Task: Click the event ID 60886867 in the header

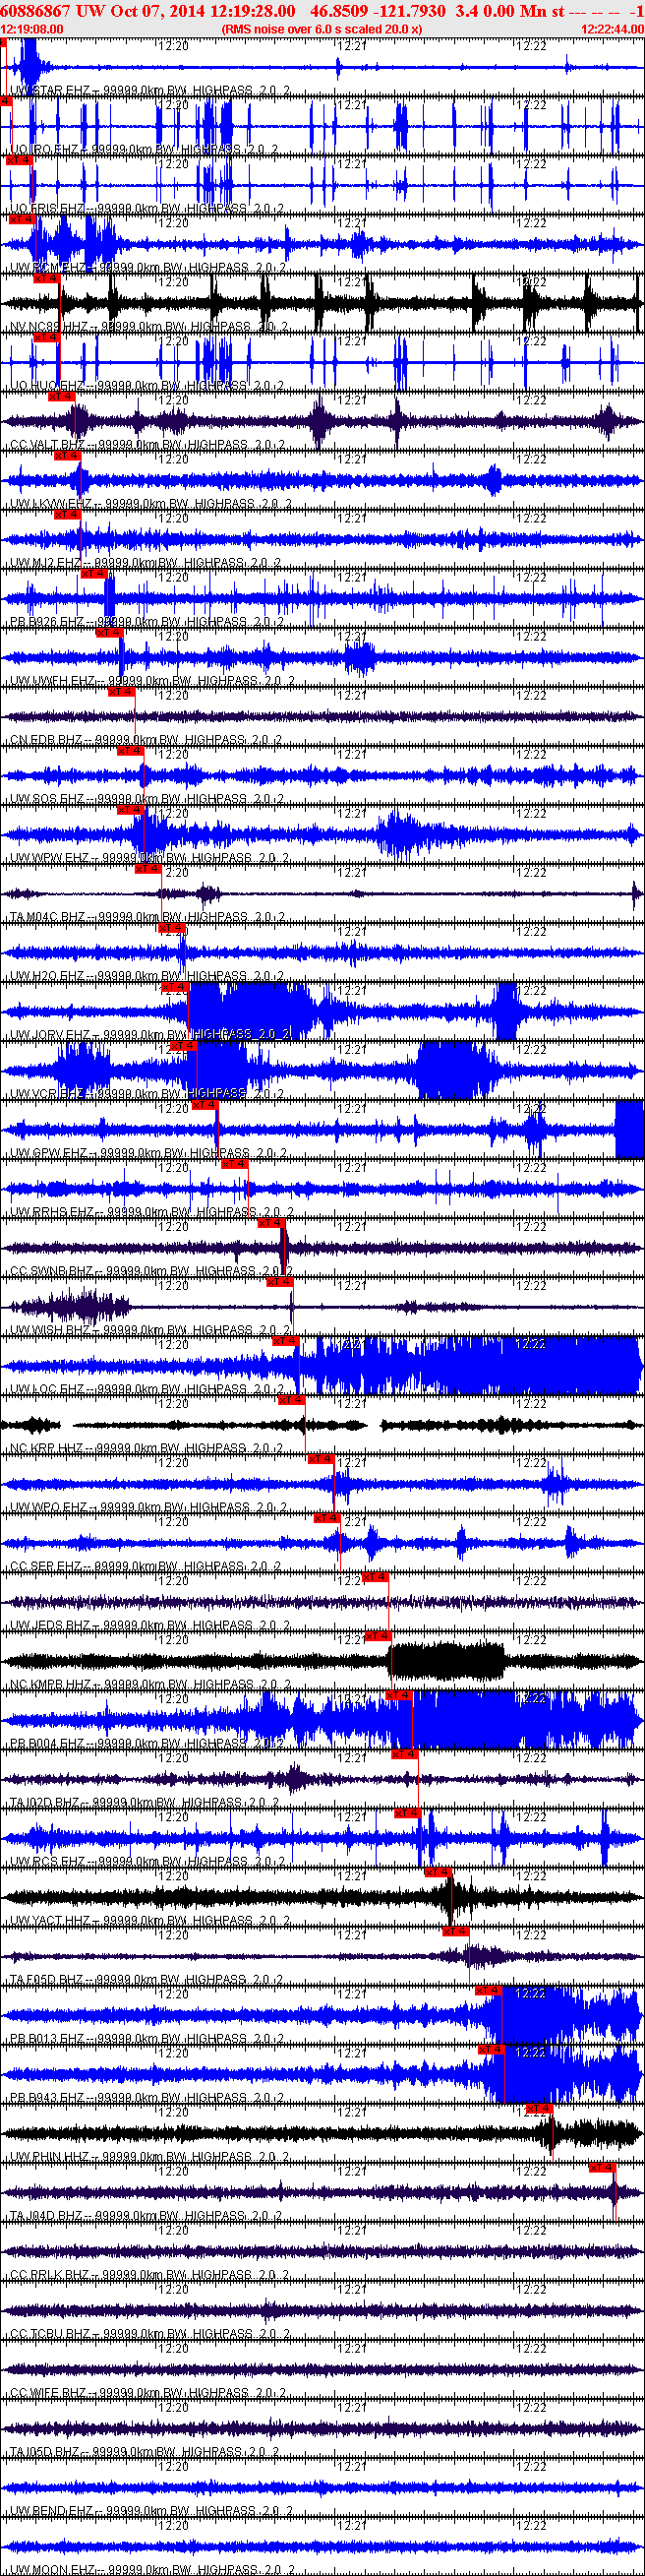Action: click(35, 10)
